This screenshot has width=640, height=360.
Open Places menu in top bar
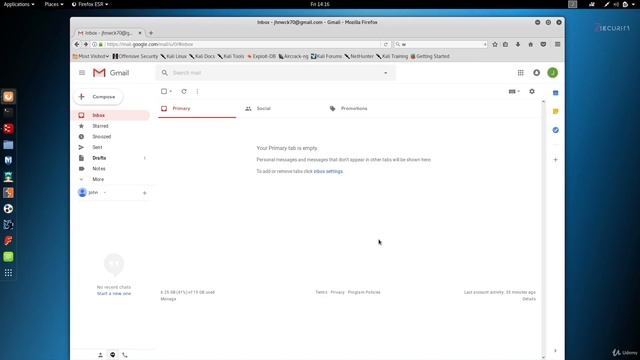coord(54,4)
